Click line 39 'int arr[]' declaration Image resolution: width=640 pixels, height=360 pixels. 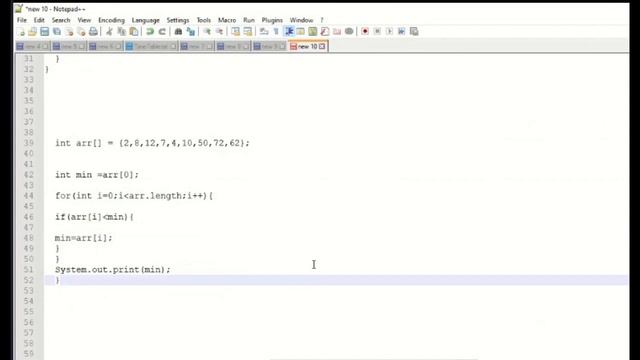[x=152, y=143]
